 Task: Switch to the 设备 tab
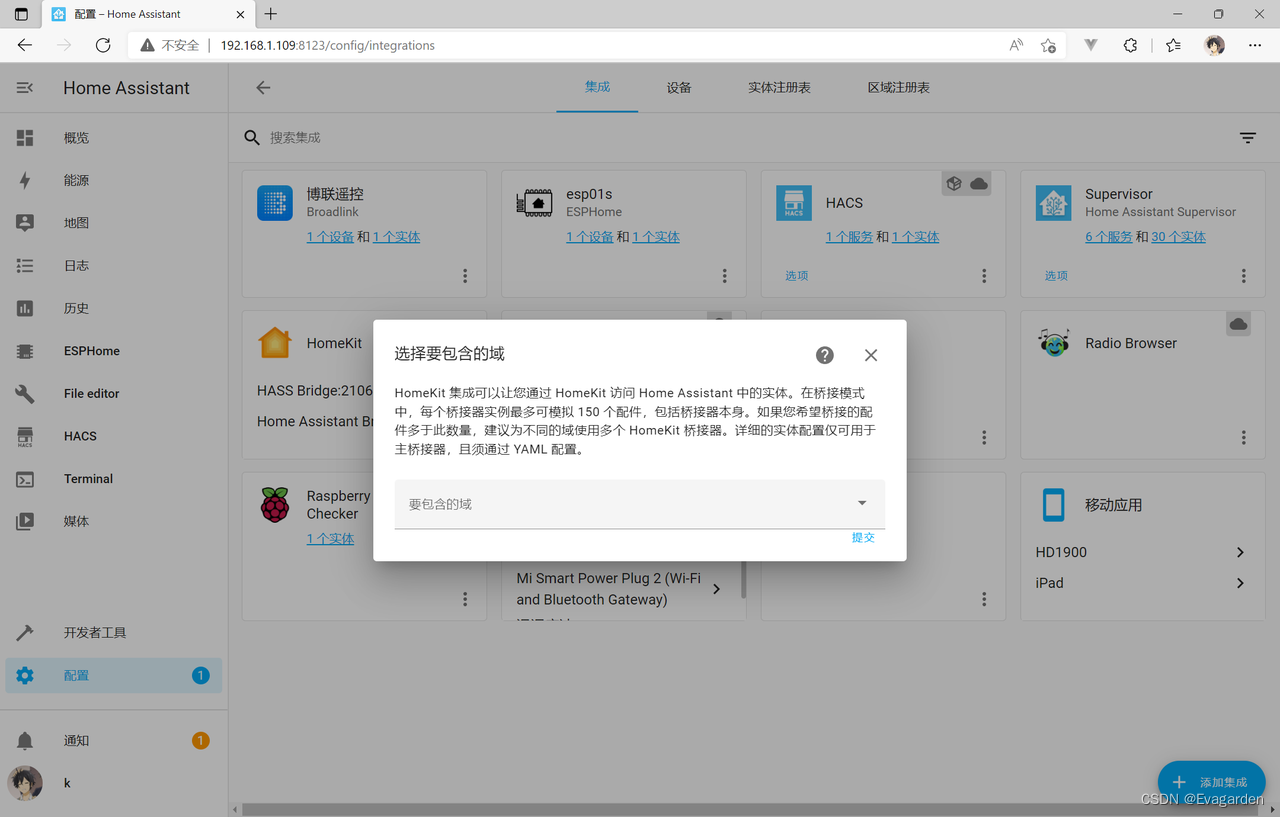point(679,87)
